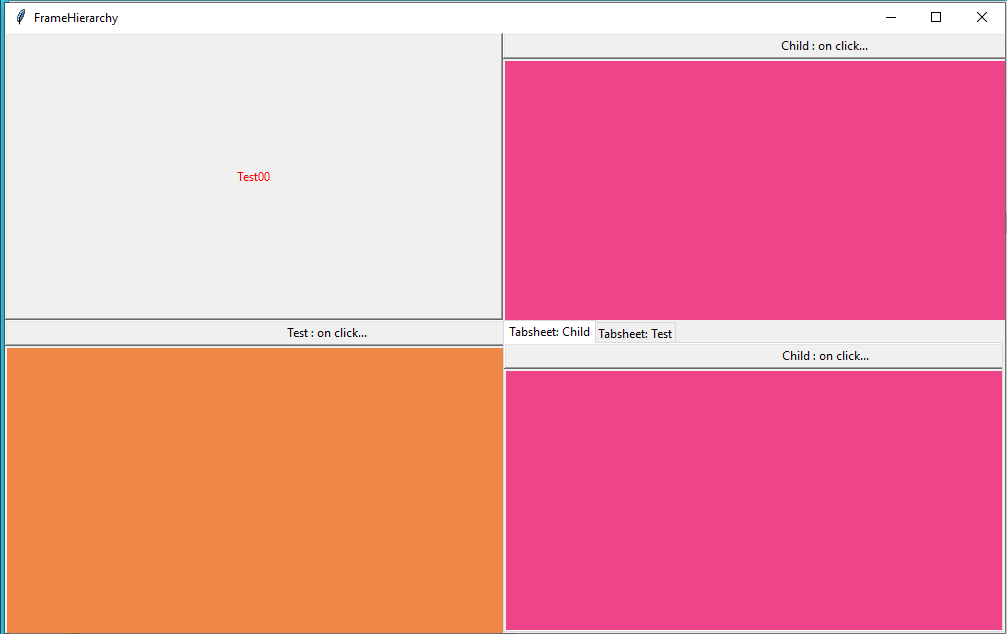
Task: Maximize the FrameHierarchy window
Action: (936, 17)
